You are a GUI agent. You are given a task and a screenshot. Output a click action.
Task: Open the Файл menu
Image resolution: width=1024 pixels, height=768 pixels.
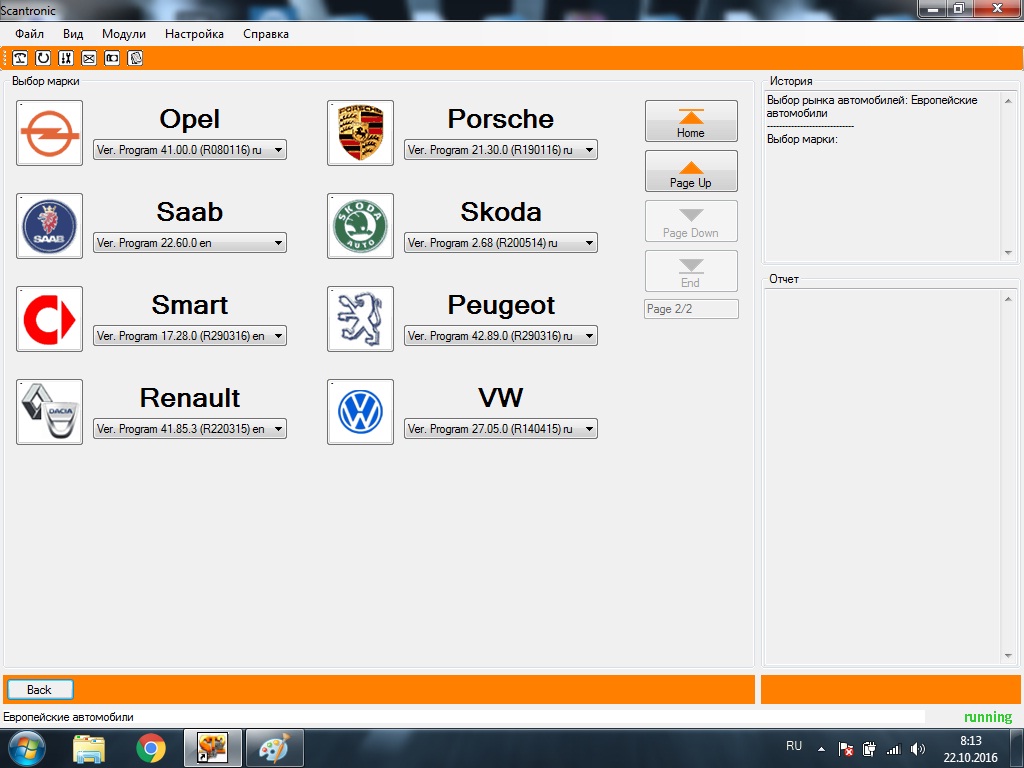[x=29, y=34]
